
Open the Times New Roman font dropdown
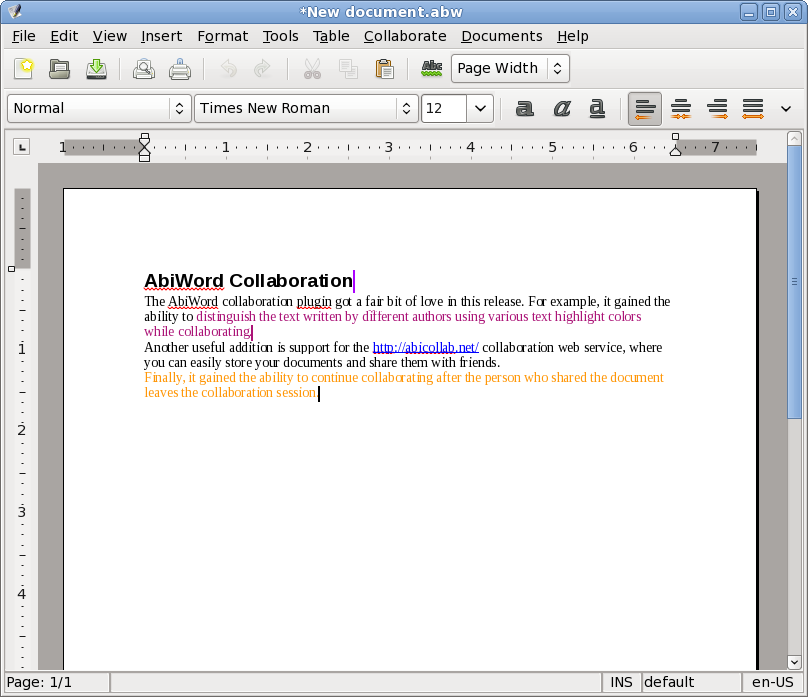[x=306, y=108]
